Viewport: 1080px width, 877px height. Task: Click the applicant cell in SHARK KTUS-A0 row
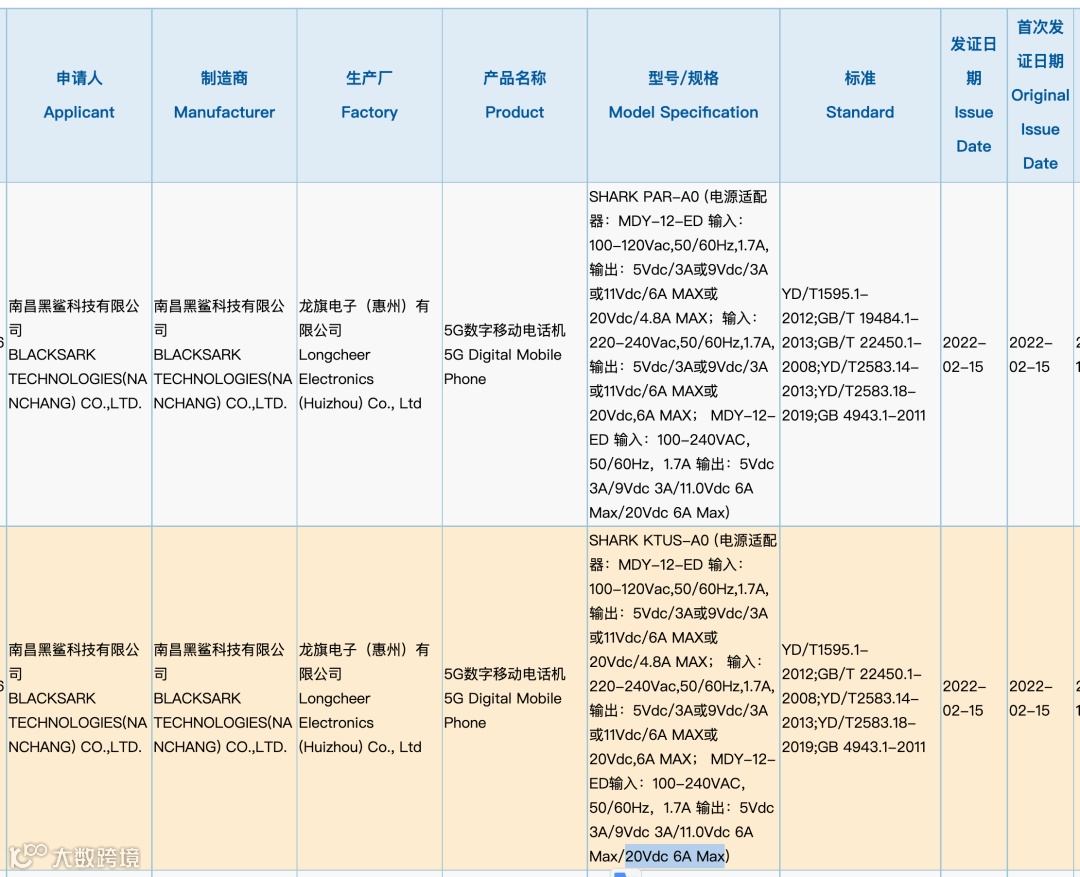79,698
